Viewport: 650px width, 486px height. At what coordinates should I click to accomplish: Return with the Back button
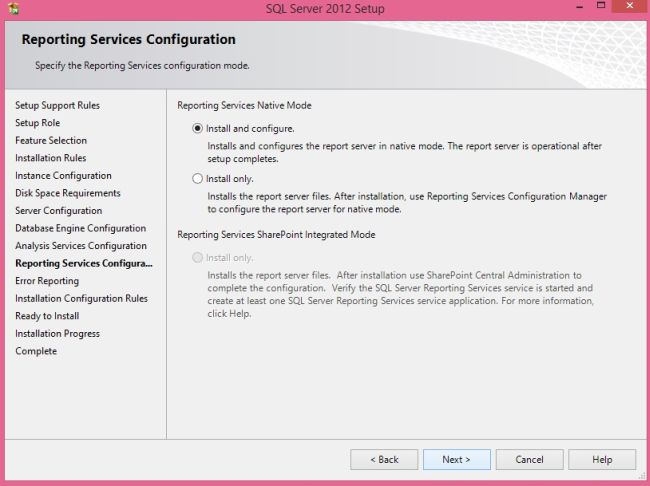(x=384, y=459)
